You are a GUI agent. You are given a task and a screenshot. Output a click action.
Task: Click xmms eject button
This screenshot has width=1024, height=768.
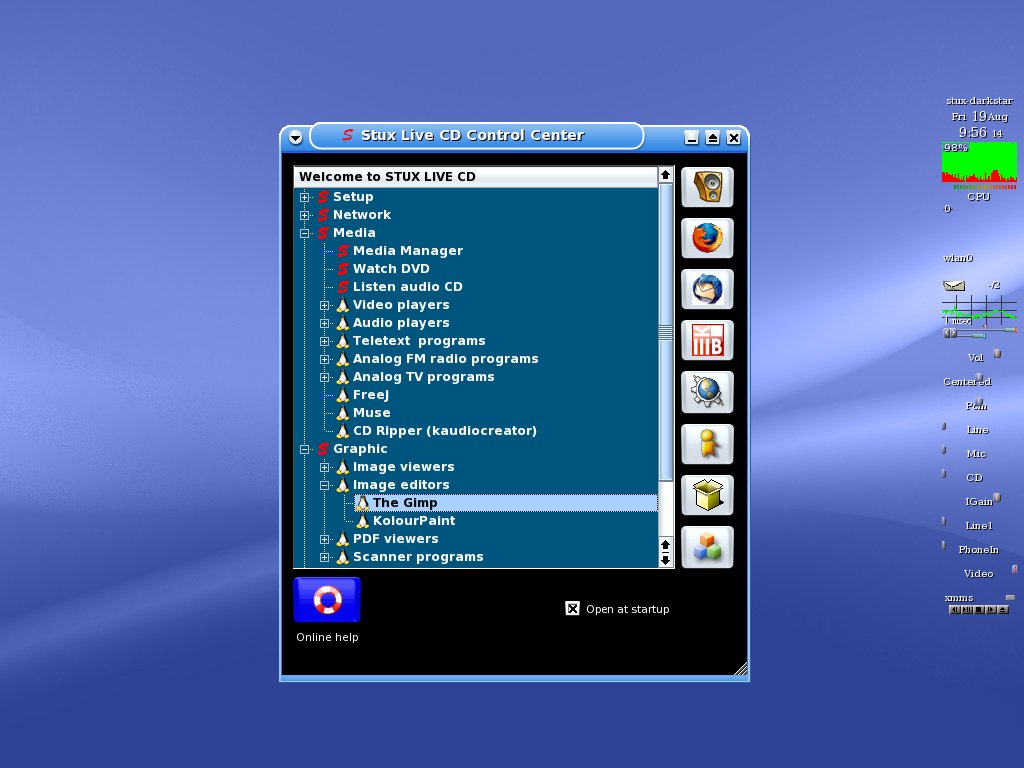pos(1003,609)
